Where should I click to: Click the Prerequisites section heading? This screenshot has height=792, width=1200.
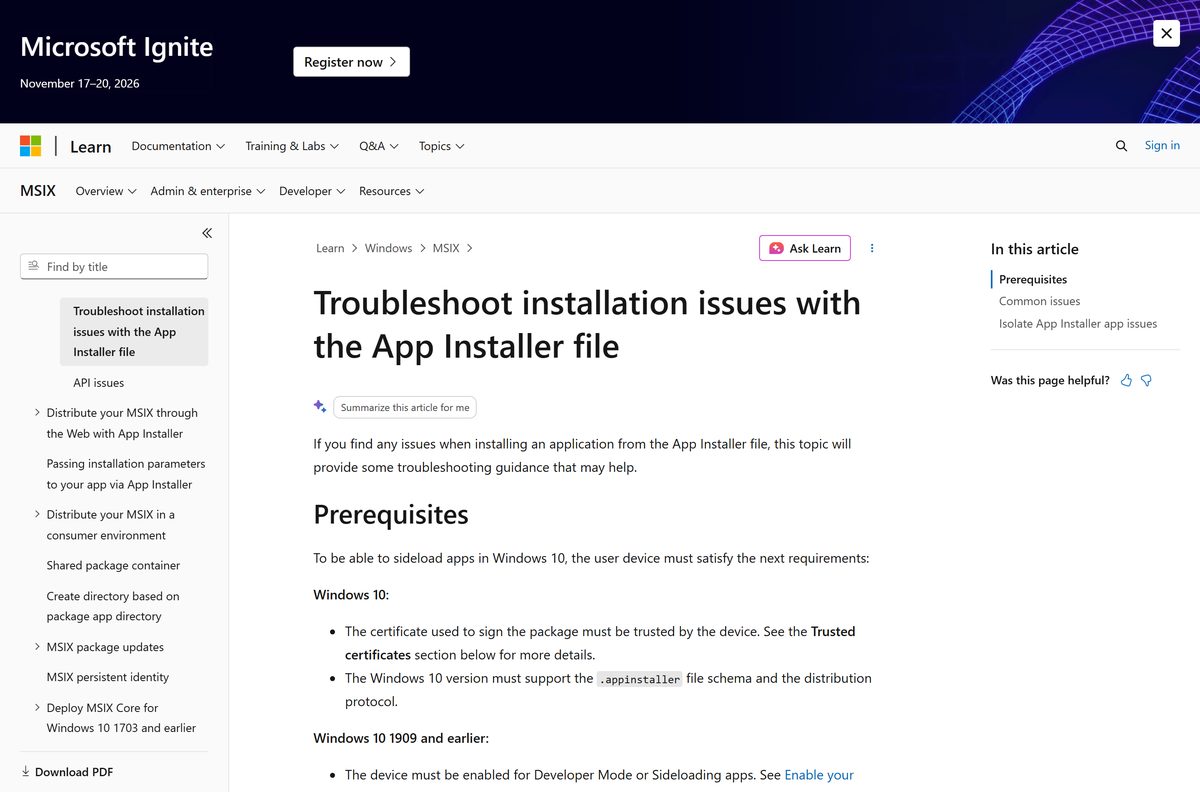[x=391, y=515]
